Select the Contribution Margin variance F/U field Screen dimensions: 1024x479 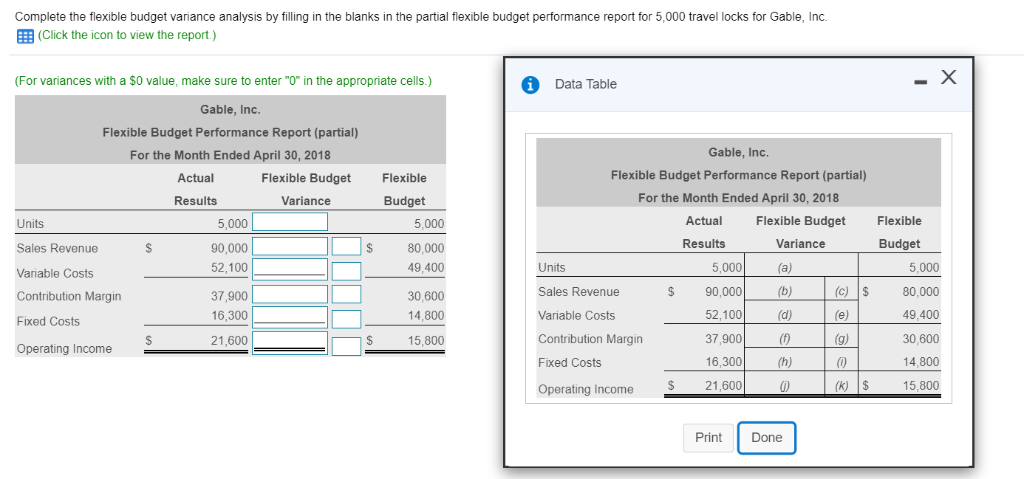(346, 294)
